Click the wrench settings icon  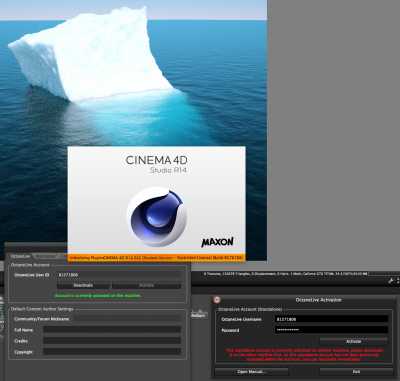pos(391,281)
